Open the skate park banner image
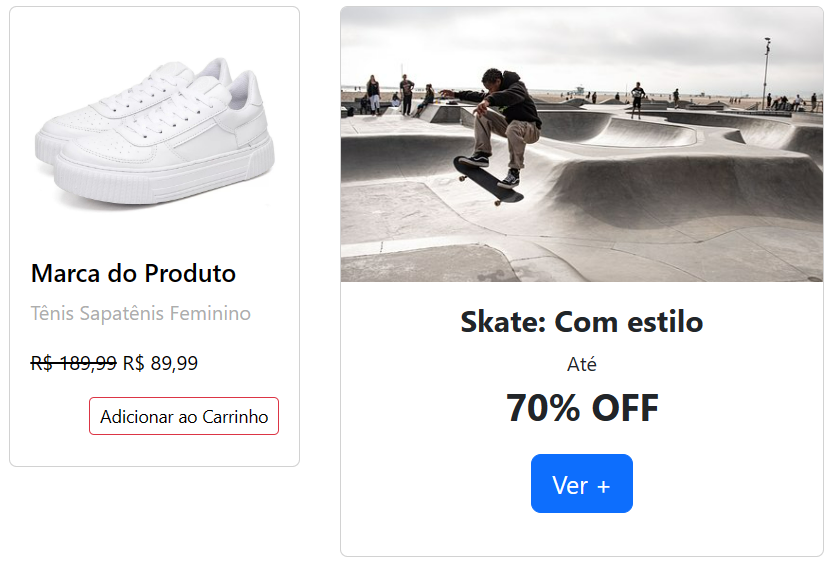The width and height of the screenshot is (832, 569). click(x=581, y=145)
